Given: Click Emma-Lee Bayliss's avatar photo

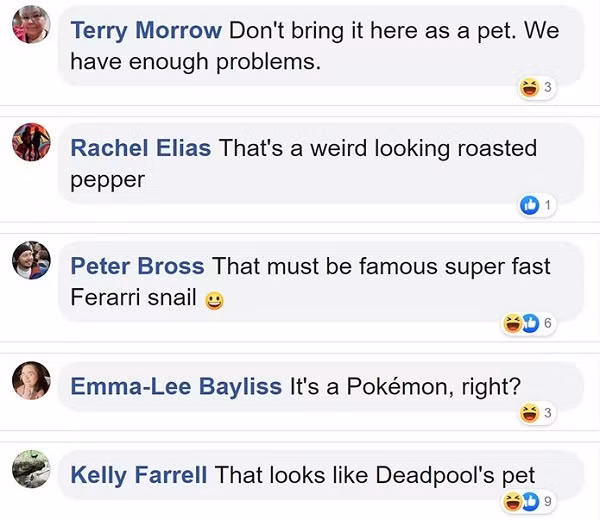Looking at the screenshot, I should pos(30,380).
